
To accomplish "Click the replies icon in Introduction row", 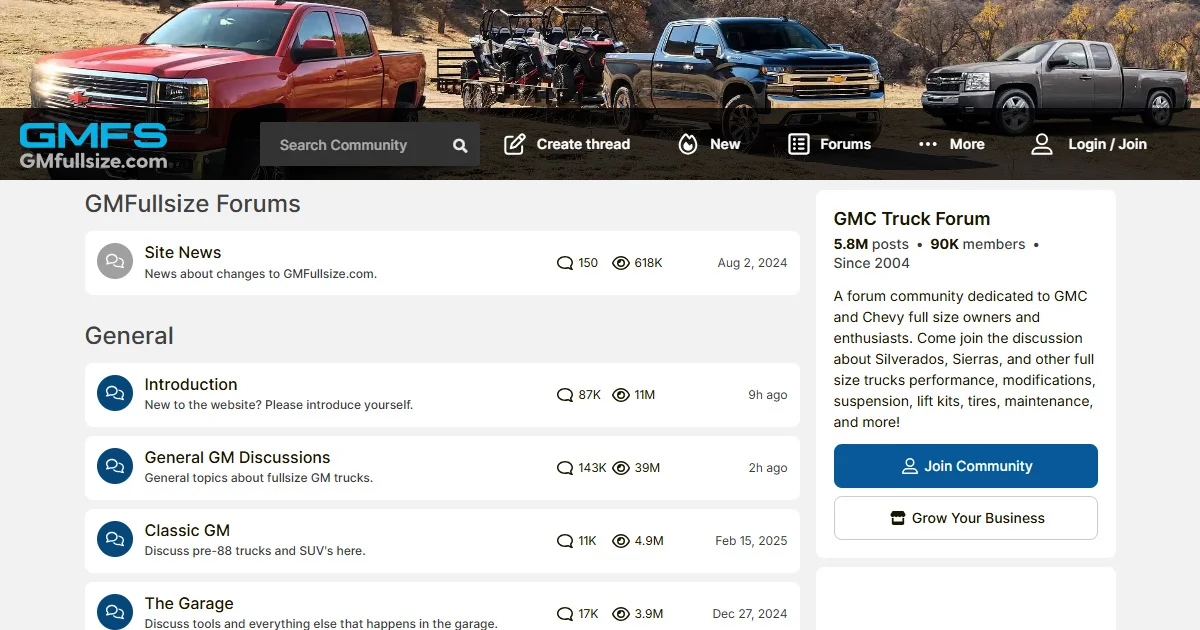I will [x=565, y=395].
